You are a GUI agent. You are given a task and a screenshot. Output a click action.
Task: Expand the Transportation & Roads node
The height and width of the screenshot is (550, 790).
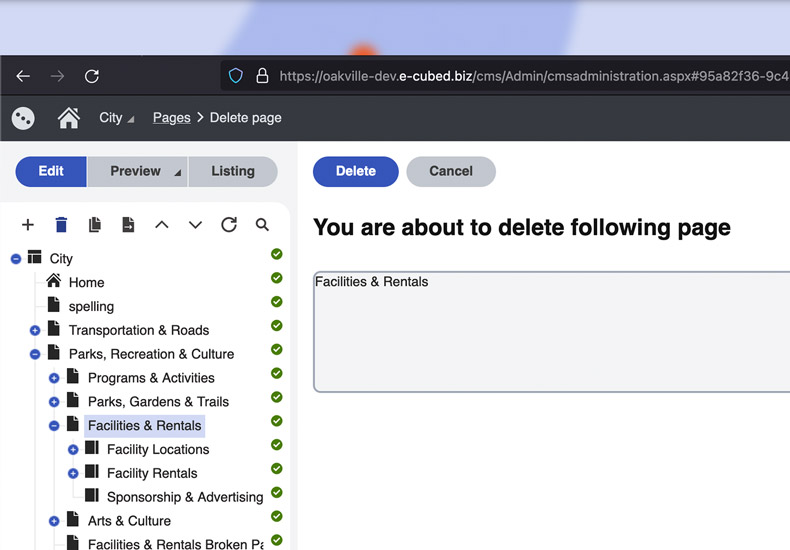point(35,330)
